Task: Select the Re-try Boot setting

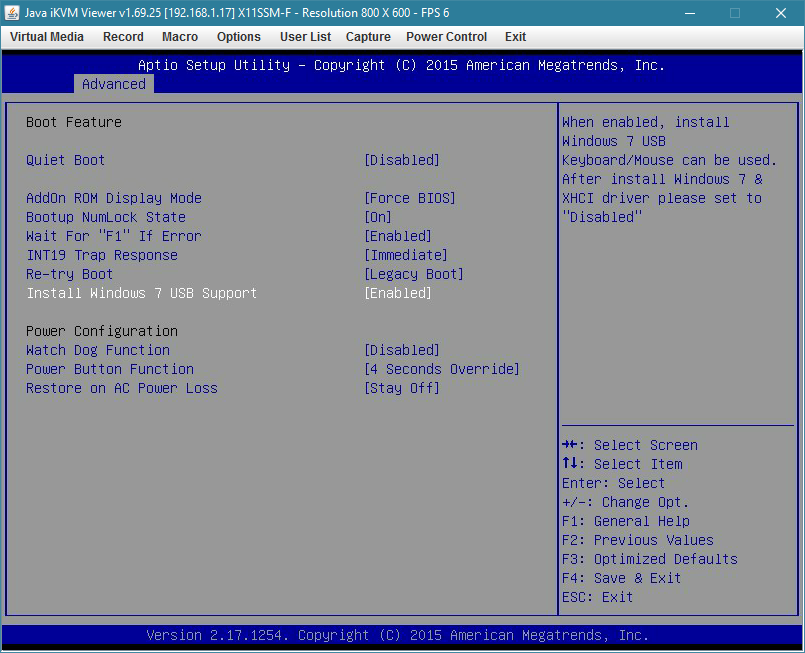Action: [x=69, y=274]
